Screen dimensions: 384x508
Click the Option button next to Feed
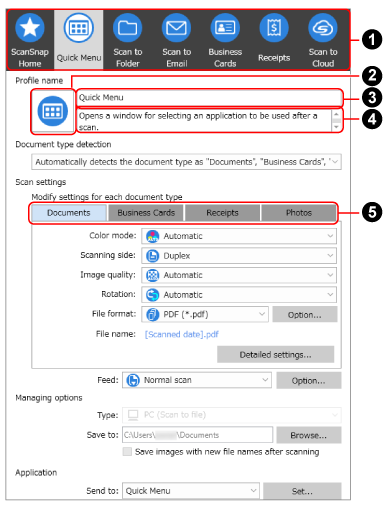[x=309, y=380]
